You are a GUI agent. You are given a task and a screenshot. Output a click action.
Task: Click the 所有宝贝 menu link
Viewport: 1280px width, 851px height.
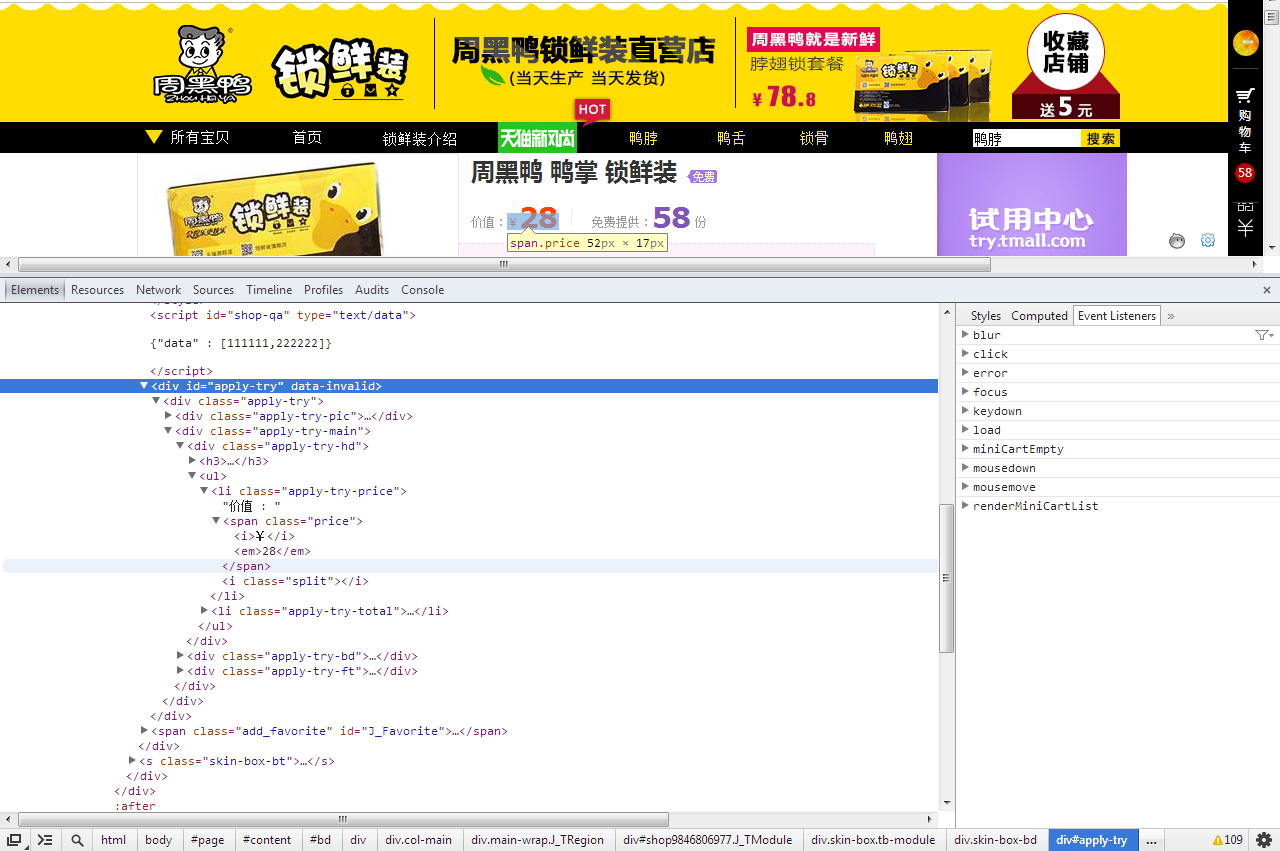(199, 138)
